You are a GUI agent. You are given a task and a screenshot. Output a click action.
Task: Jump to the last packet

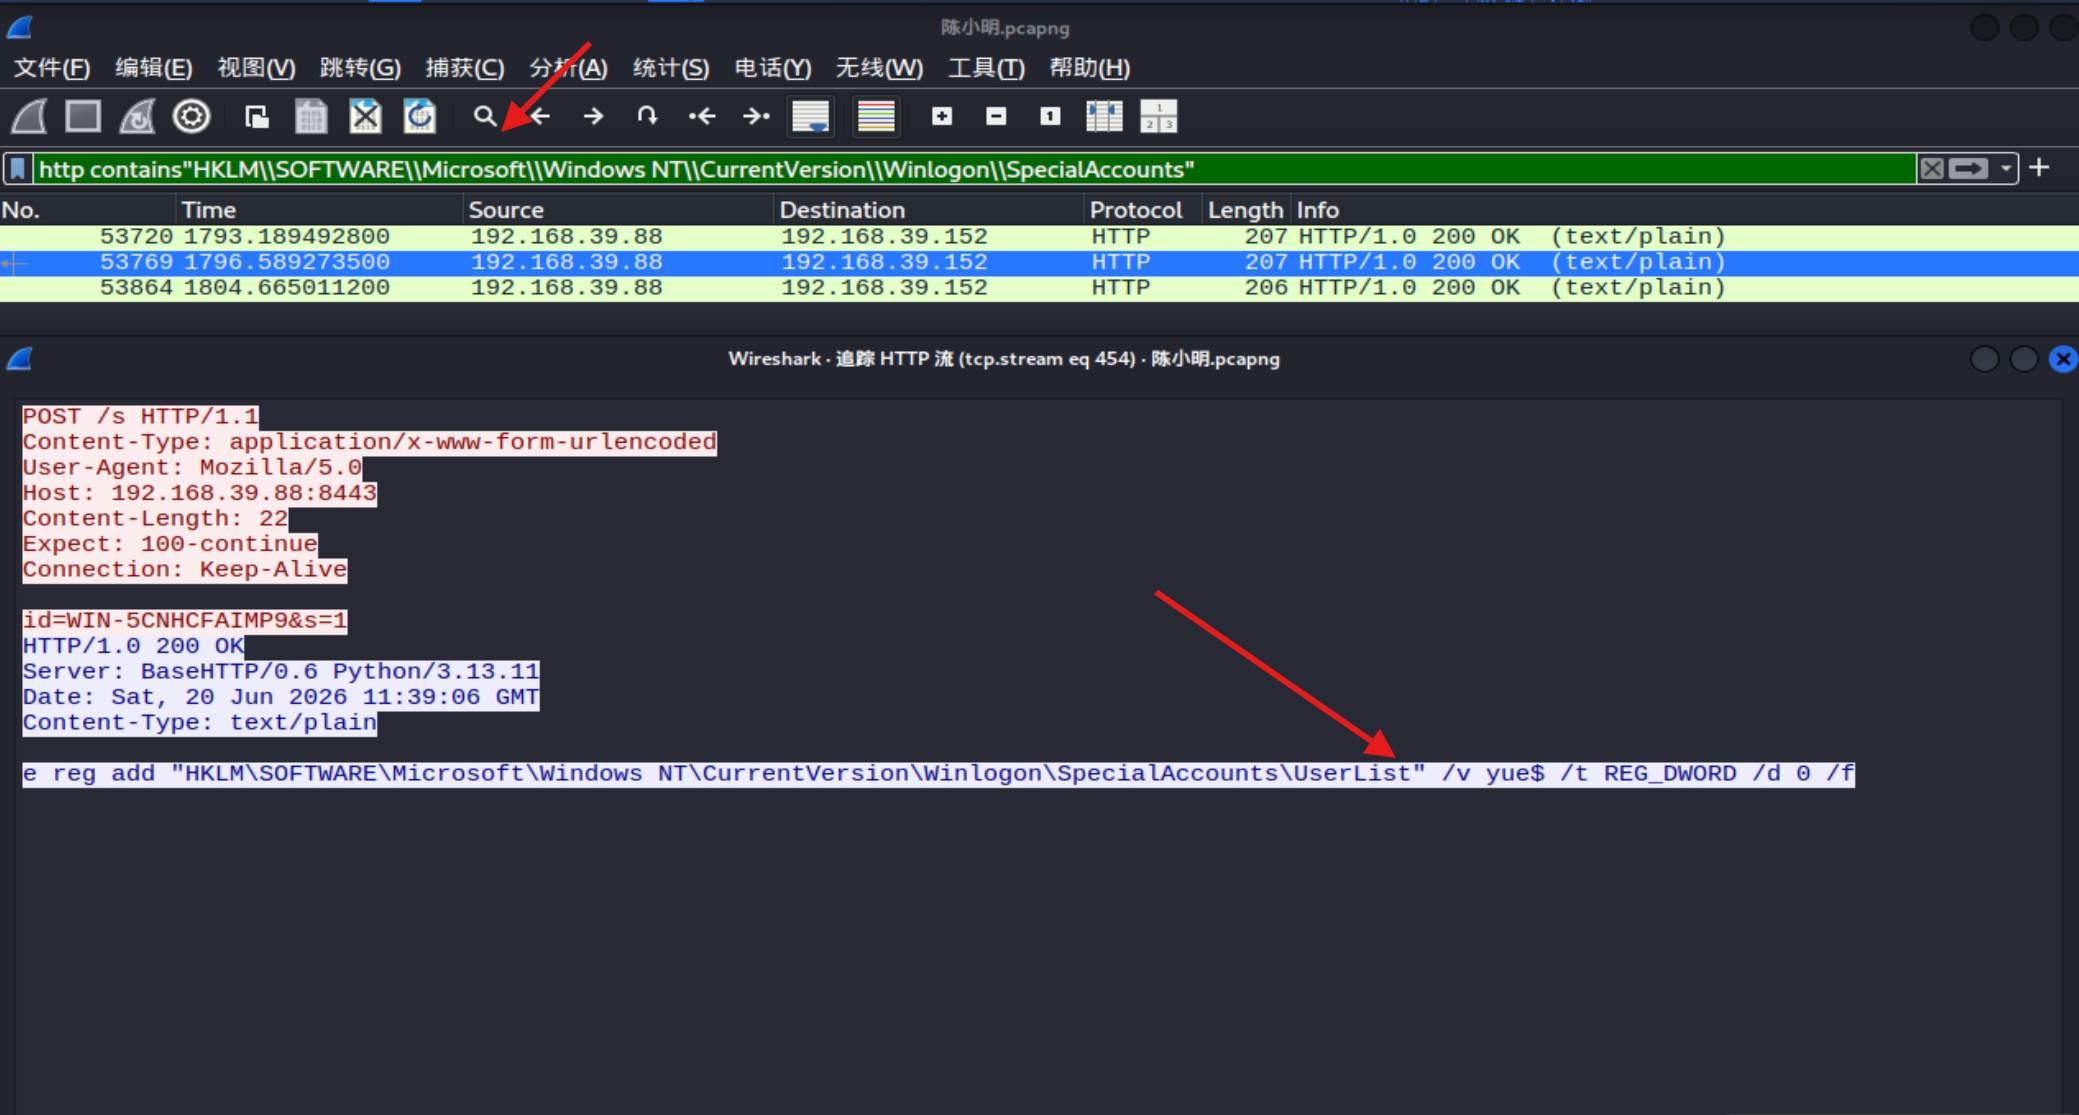756,117
